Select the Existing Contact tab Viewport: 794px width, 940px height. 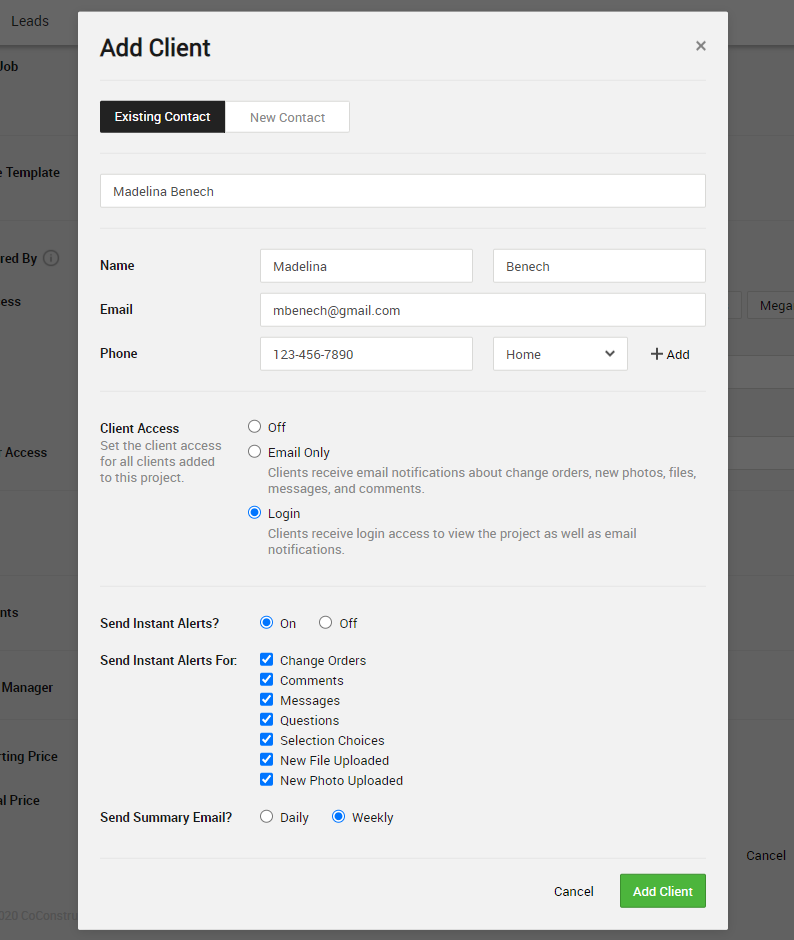162,117
